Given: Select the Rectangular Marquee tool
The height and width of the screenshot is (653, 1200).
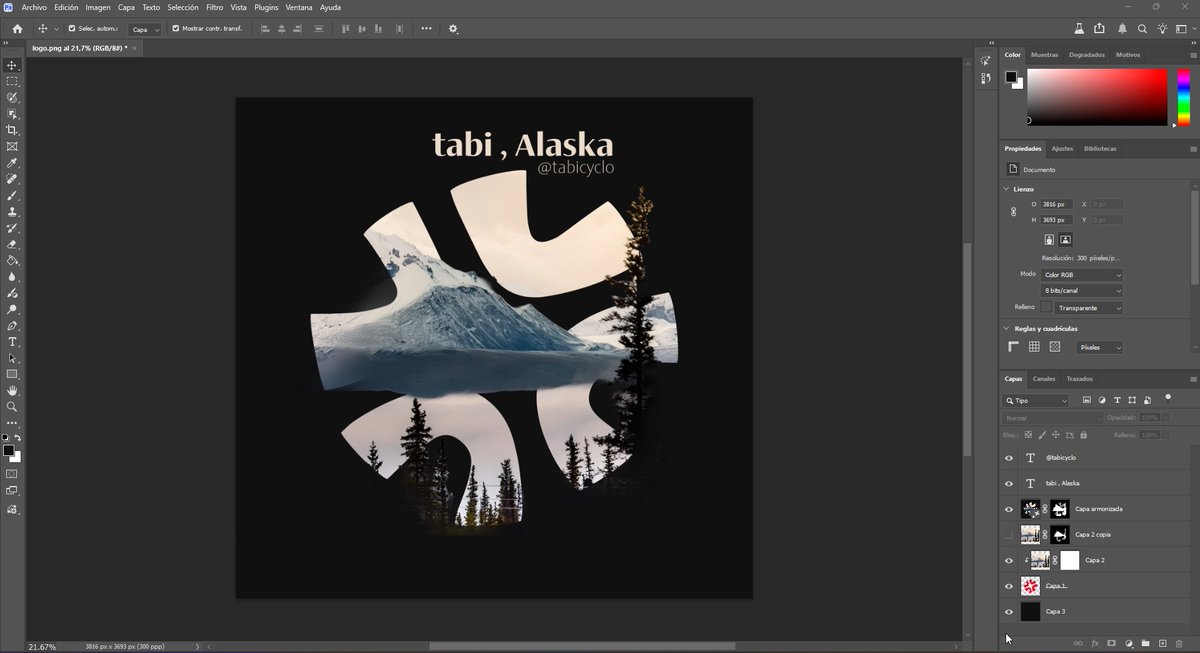Looking at the screenshot, I should 12,81.
